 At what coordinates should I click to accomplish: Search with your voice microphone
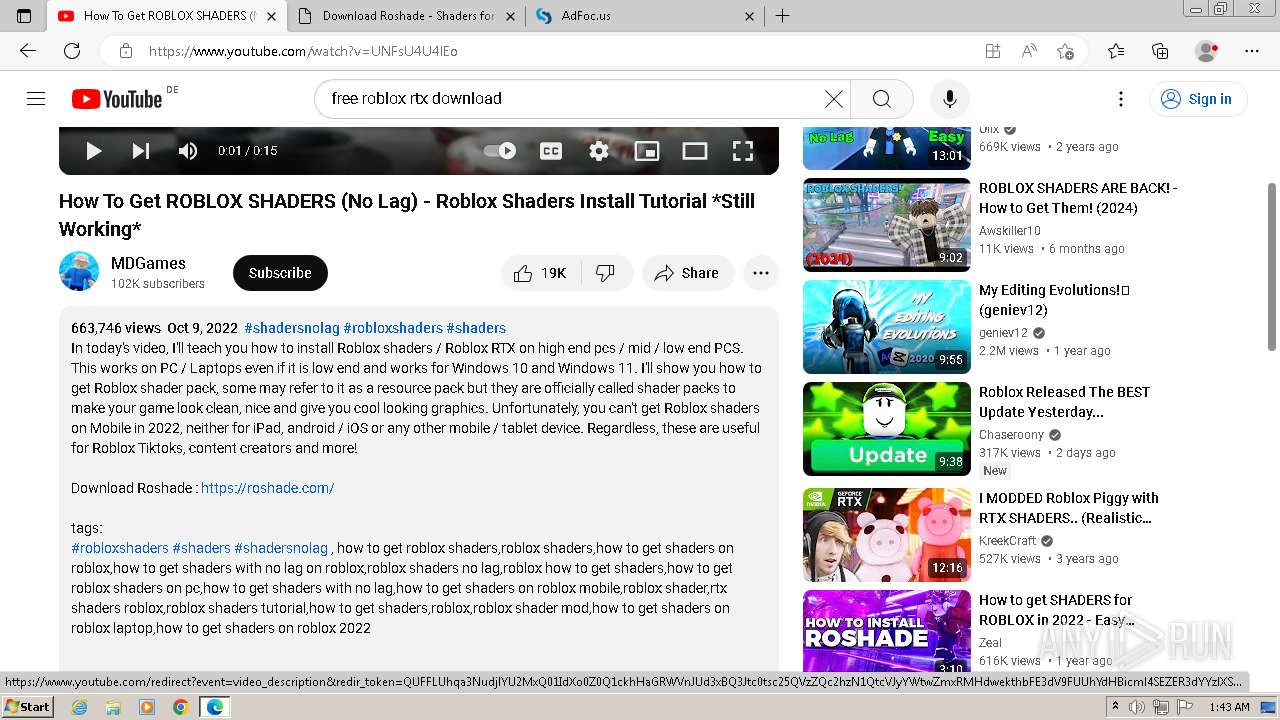(x=950, y=99)
